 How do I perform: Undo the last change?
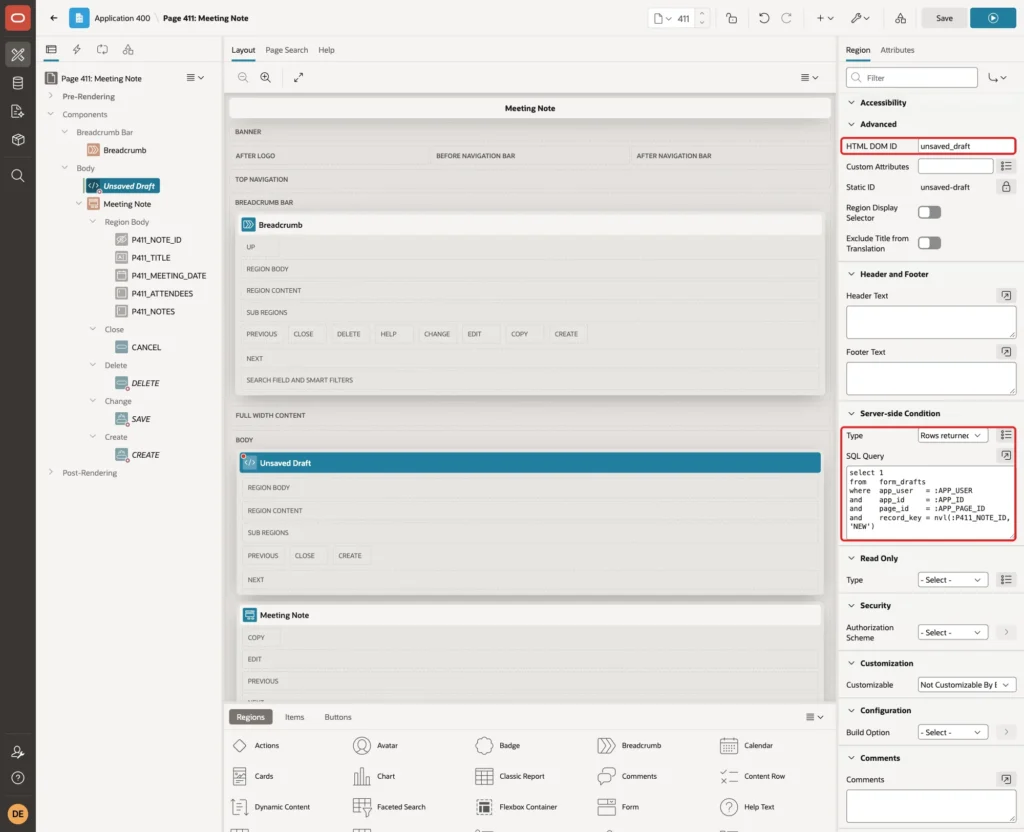[x=763, y=18]
